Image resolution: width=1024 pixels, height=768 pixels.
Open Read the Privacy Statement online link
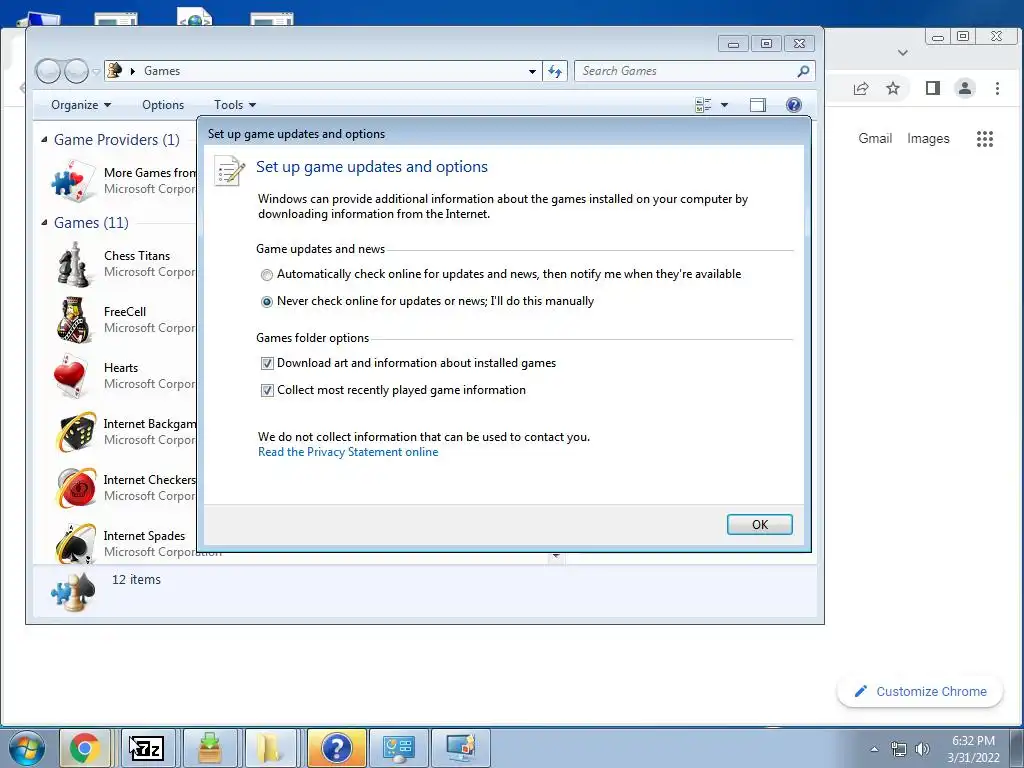(x=348, y=452)
